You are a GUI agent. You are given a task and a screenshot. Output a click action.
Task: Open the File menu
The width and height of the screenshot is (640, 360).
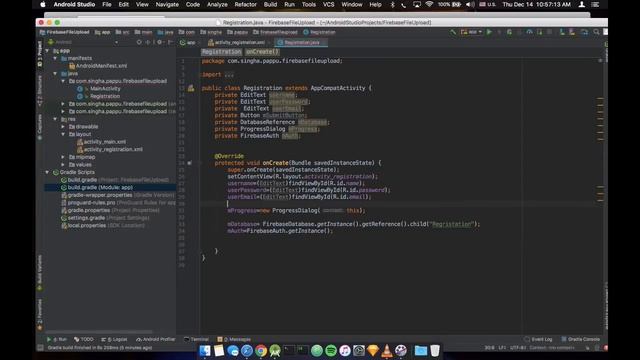[x=107, y=4]
